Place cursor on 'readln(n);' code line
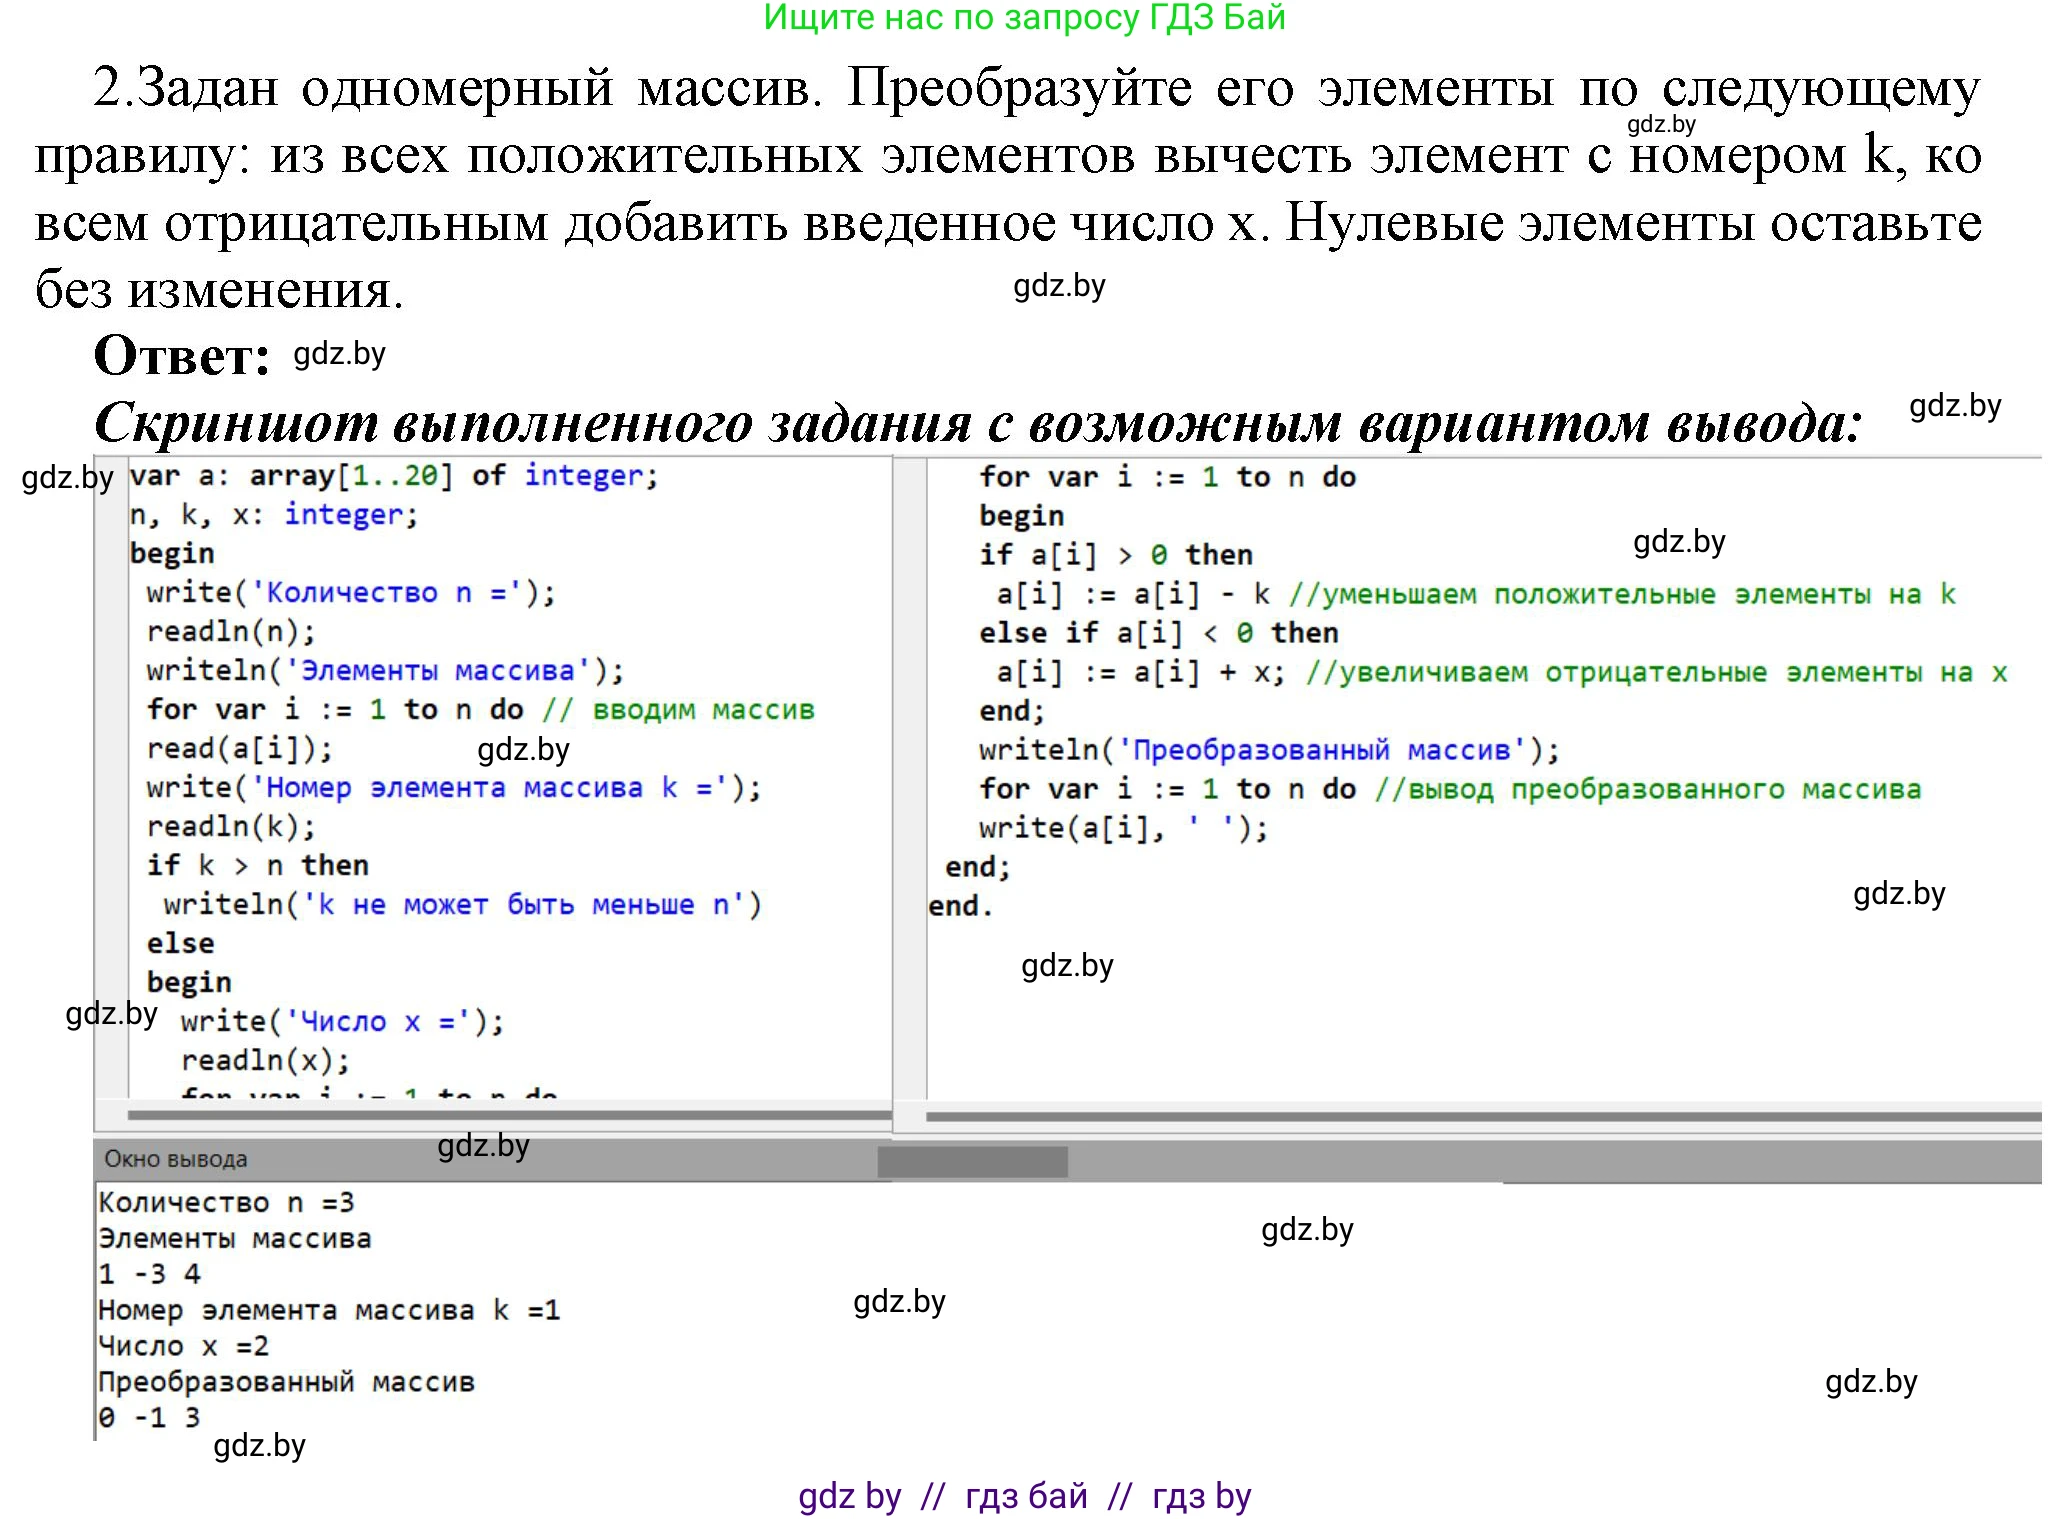Screen dimensions: 2053x1519 click(231, 632)
